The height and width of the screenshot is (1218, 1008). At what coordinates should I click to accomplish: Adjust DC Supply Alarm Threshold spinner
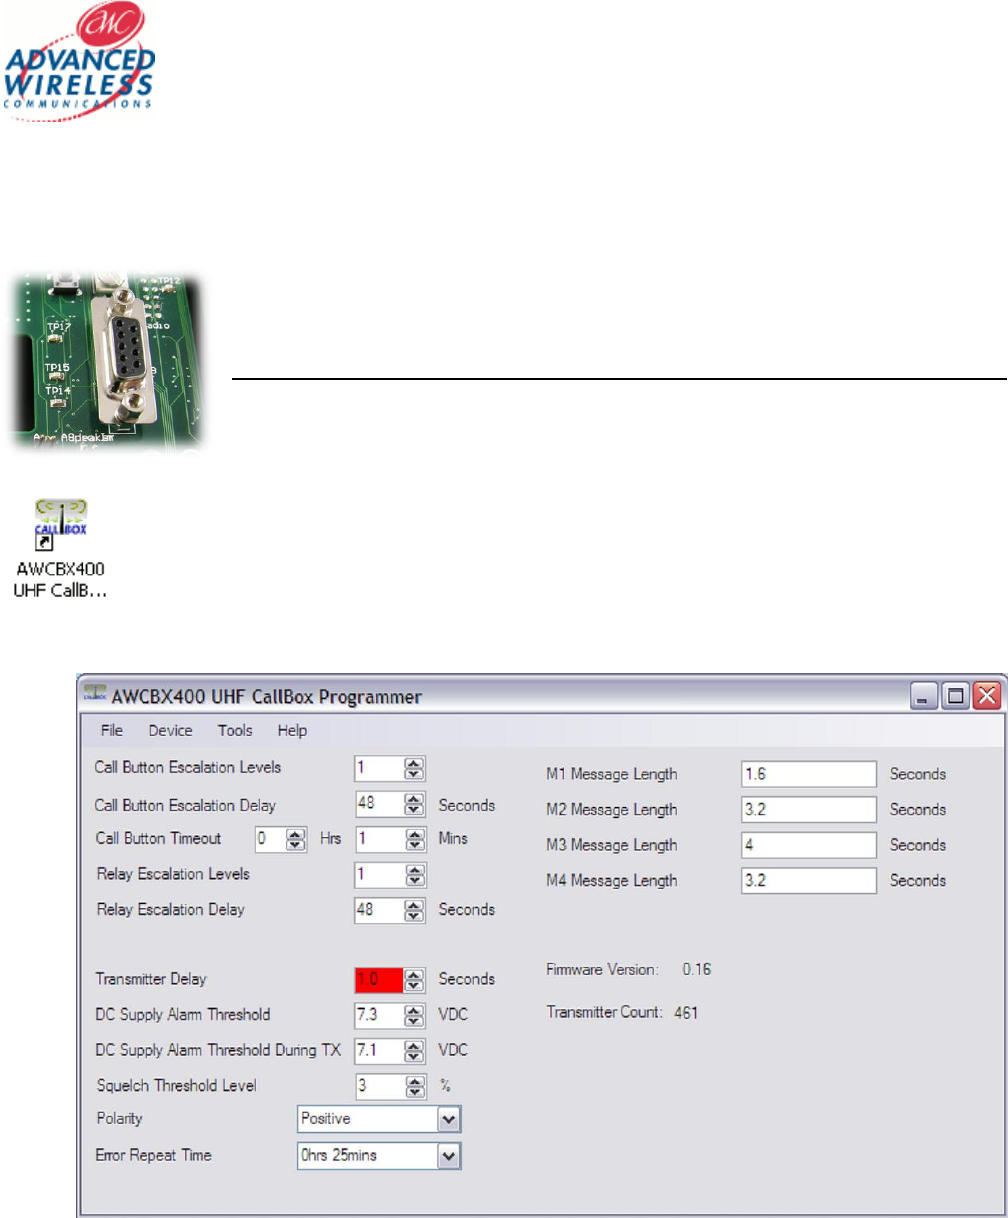click(x=415, y=1015)
